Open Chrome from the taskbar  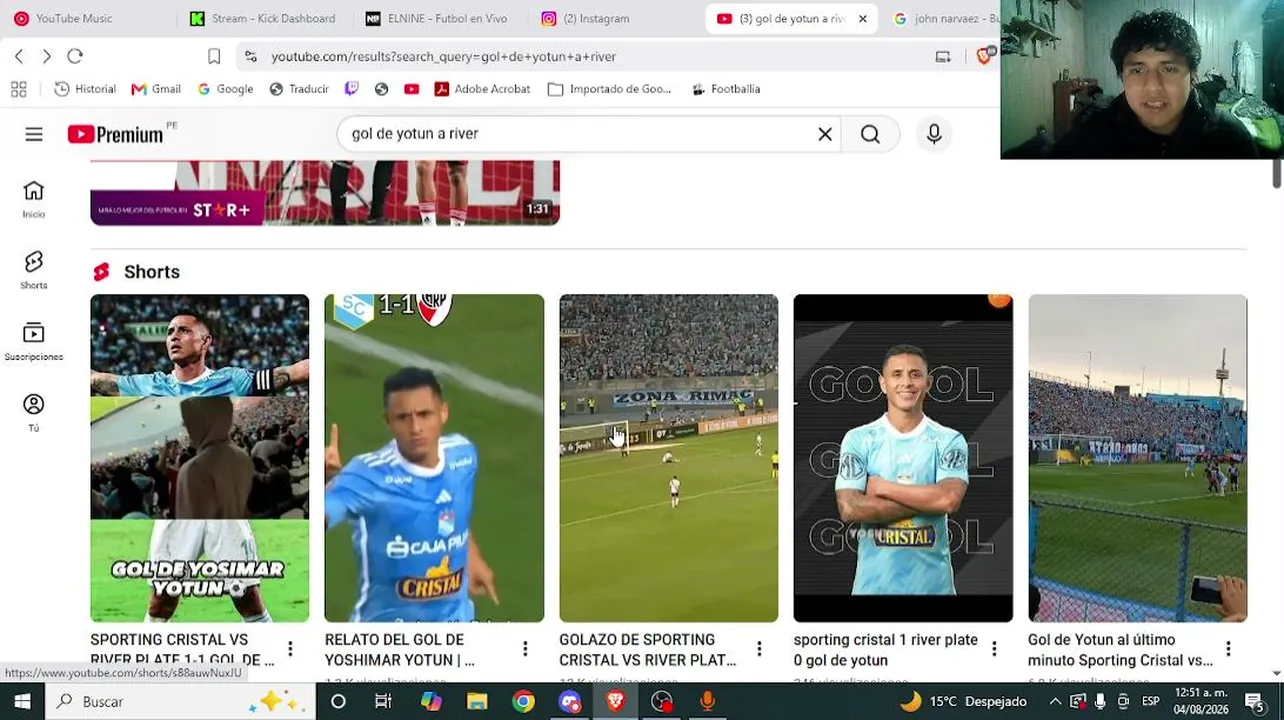tap(523, 702)
